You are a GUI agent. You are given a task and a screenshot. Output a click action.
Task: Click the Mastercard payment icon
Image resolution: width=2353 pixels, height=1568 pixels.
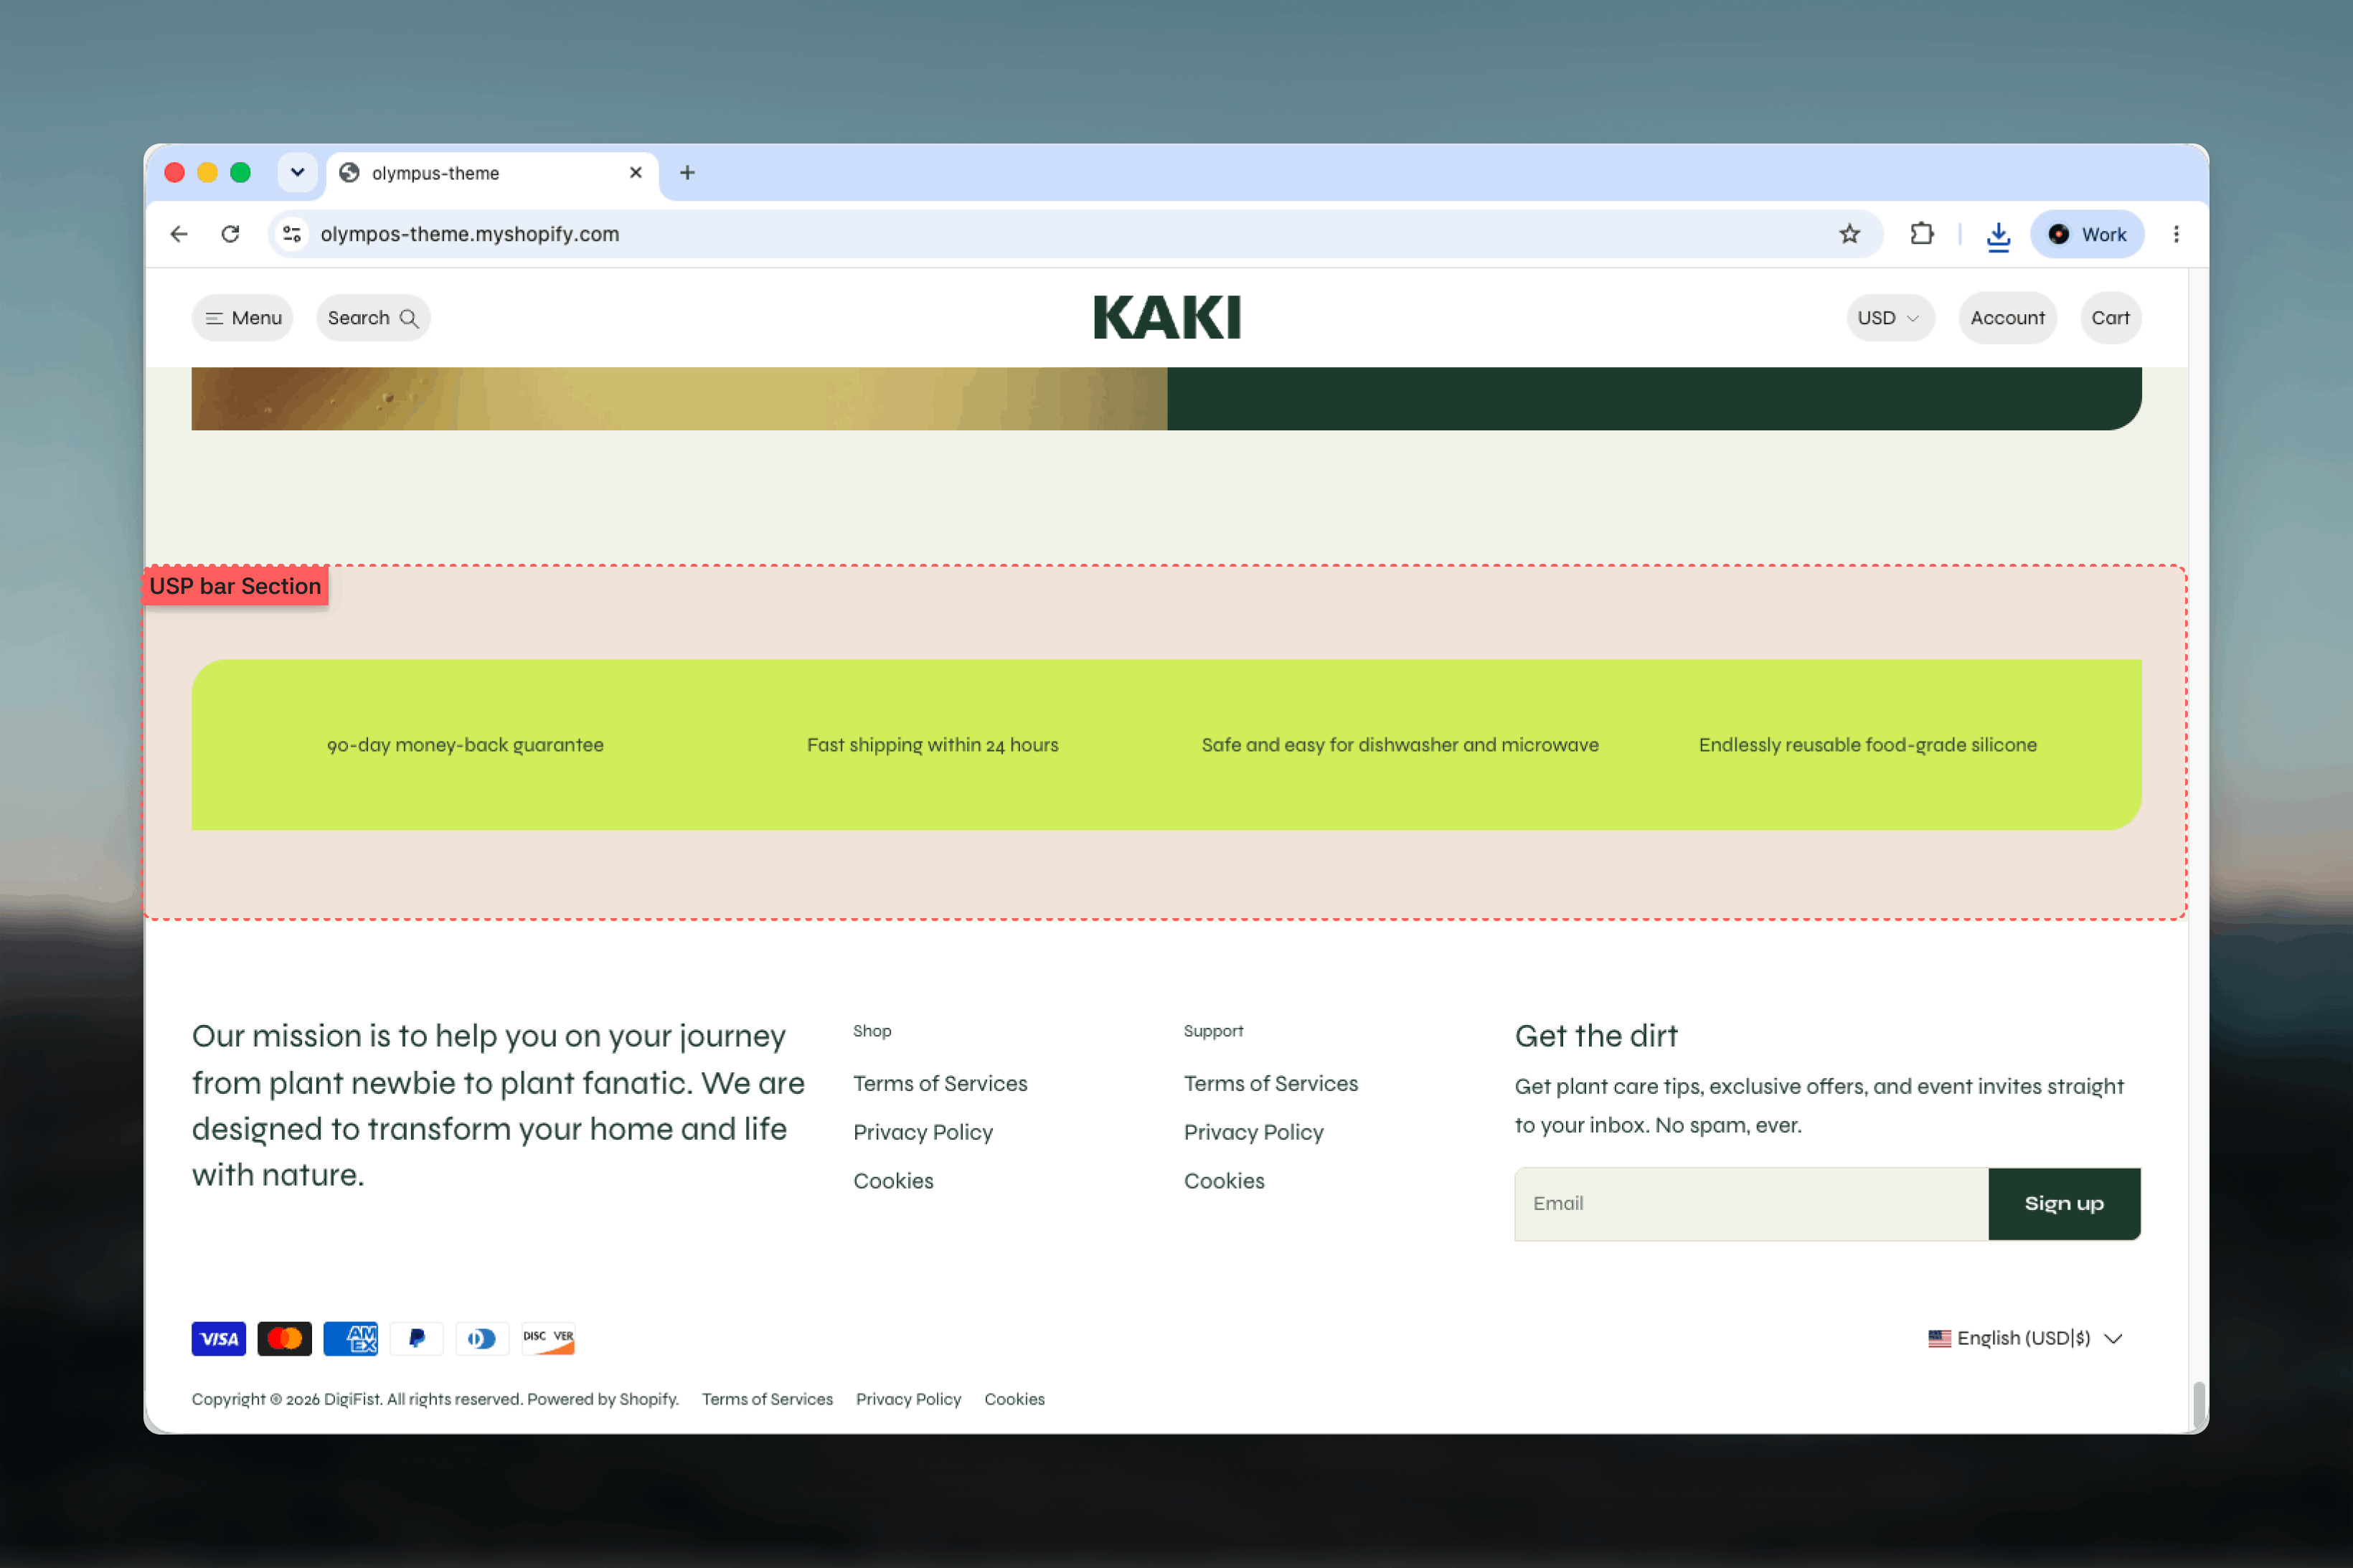point(285,1338)
